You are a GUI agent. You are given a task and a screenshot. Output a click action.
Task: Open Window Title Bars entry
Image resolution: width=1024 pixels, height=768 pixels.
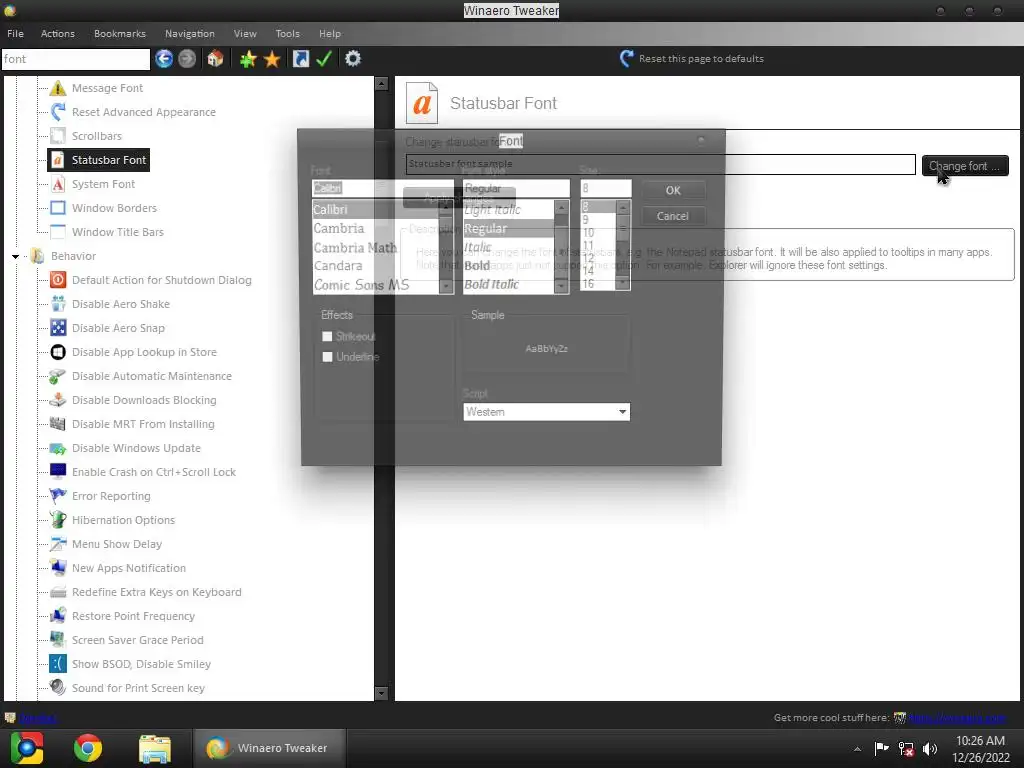coord(118,232)
